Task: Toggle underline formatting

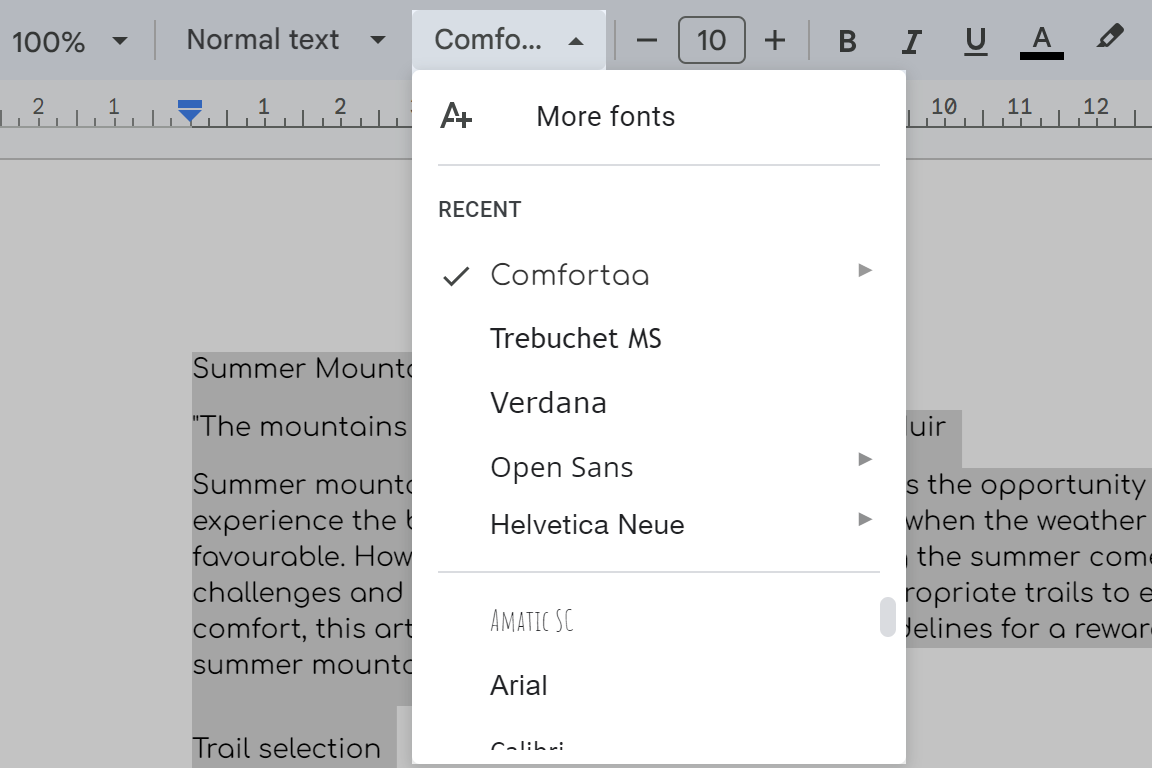Action: pyautogui.click(x=975, y=41)
